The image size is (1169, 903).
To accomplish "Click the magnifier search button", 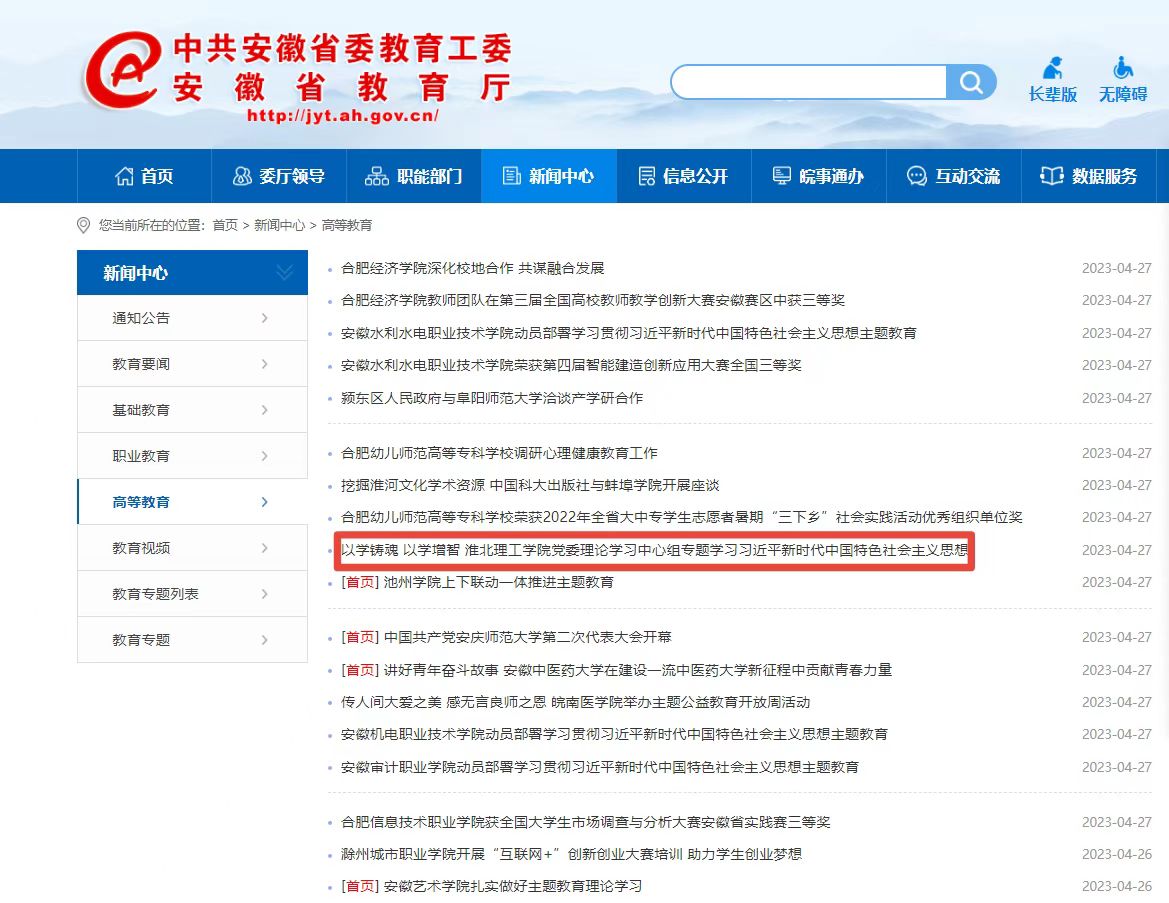I will click(971, 82).
